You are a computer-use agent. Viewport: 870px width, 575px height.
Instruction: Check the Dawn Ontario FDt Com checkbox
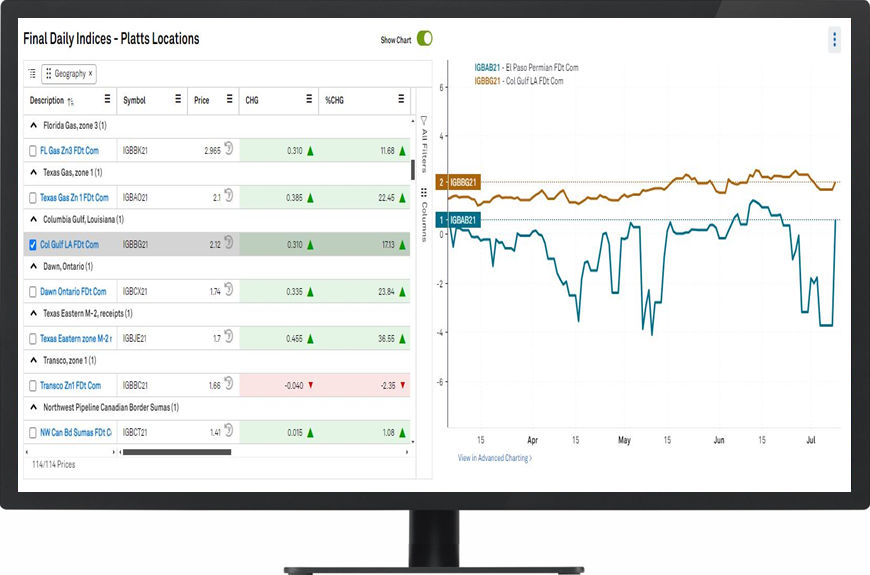coord(33,291)
